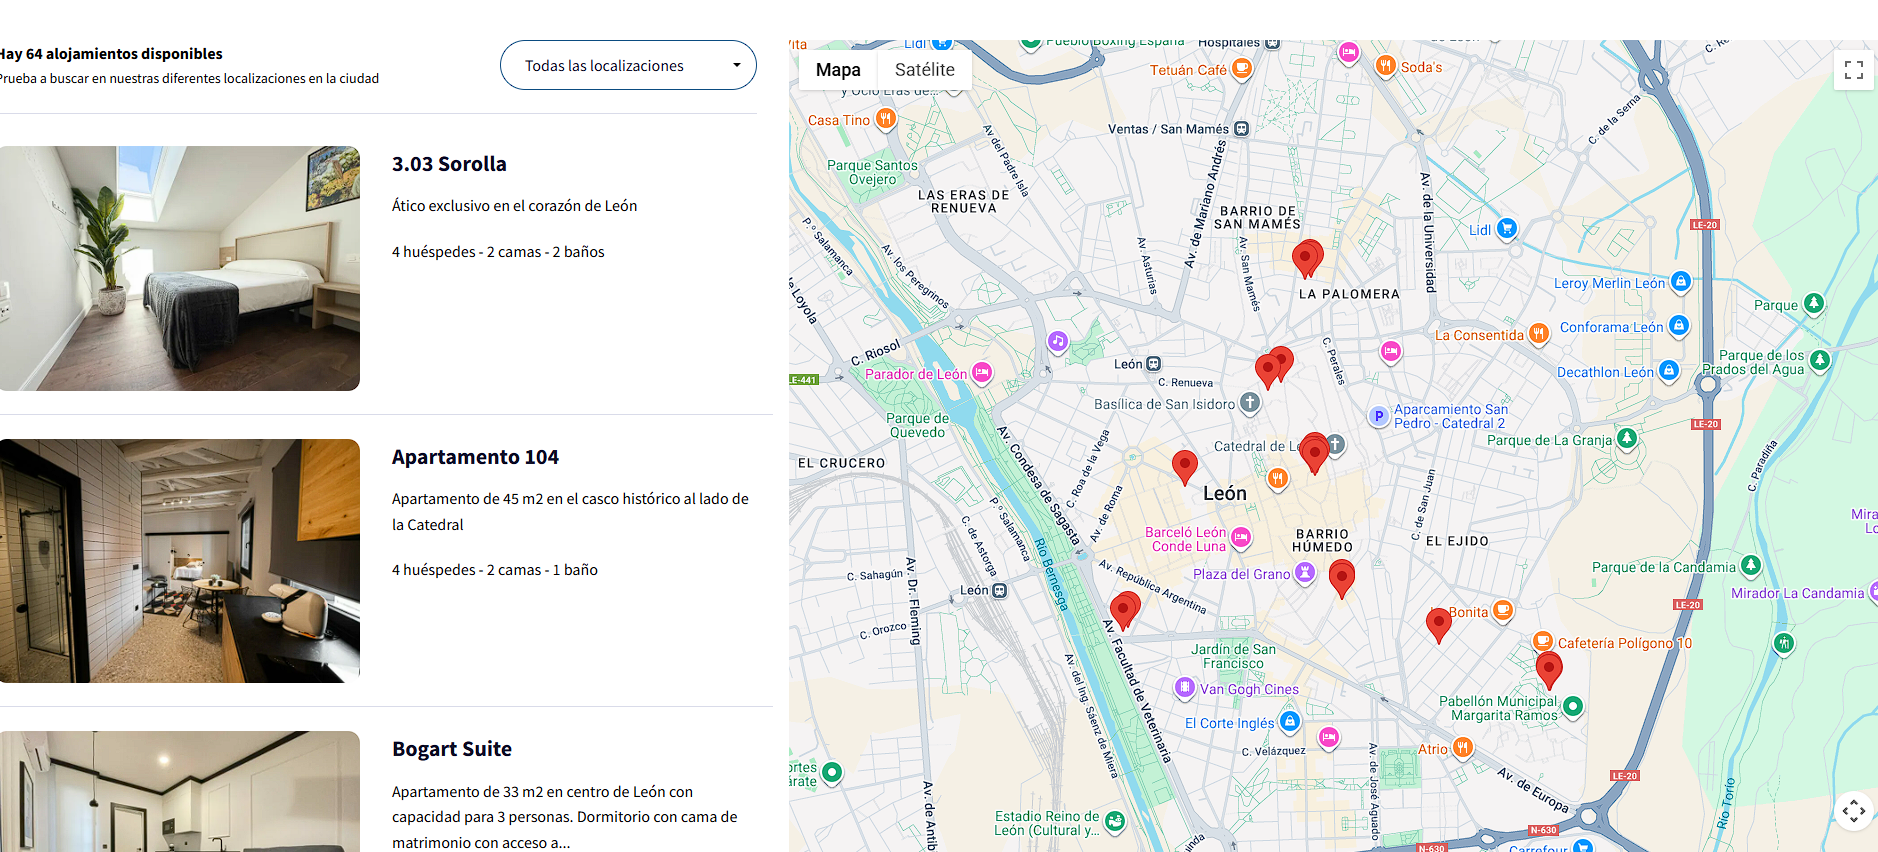Click the Plaza del Grano marker icon

point(1305,572)
